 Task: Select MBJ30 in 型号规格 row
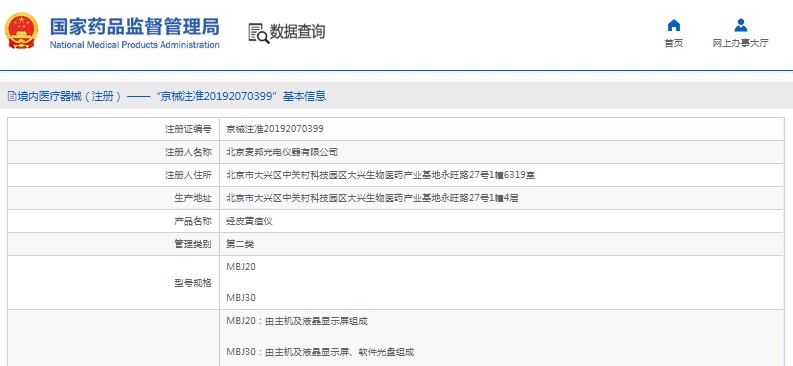coord(241,298)
